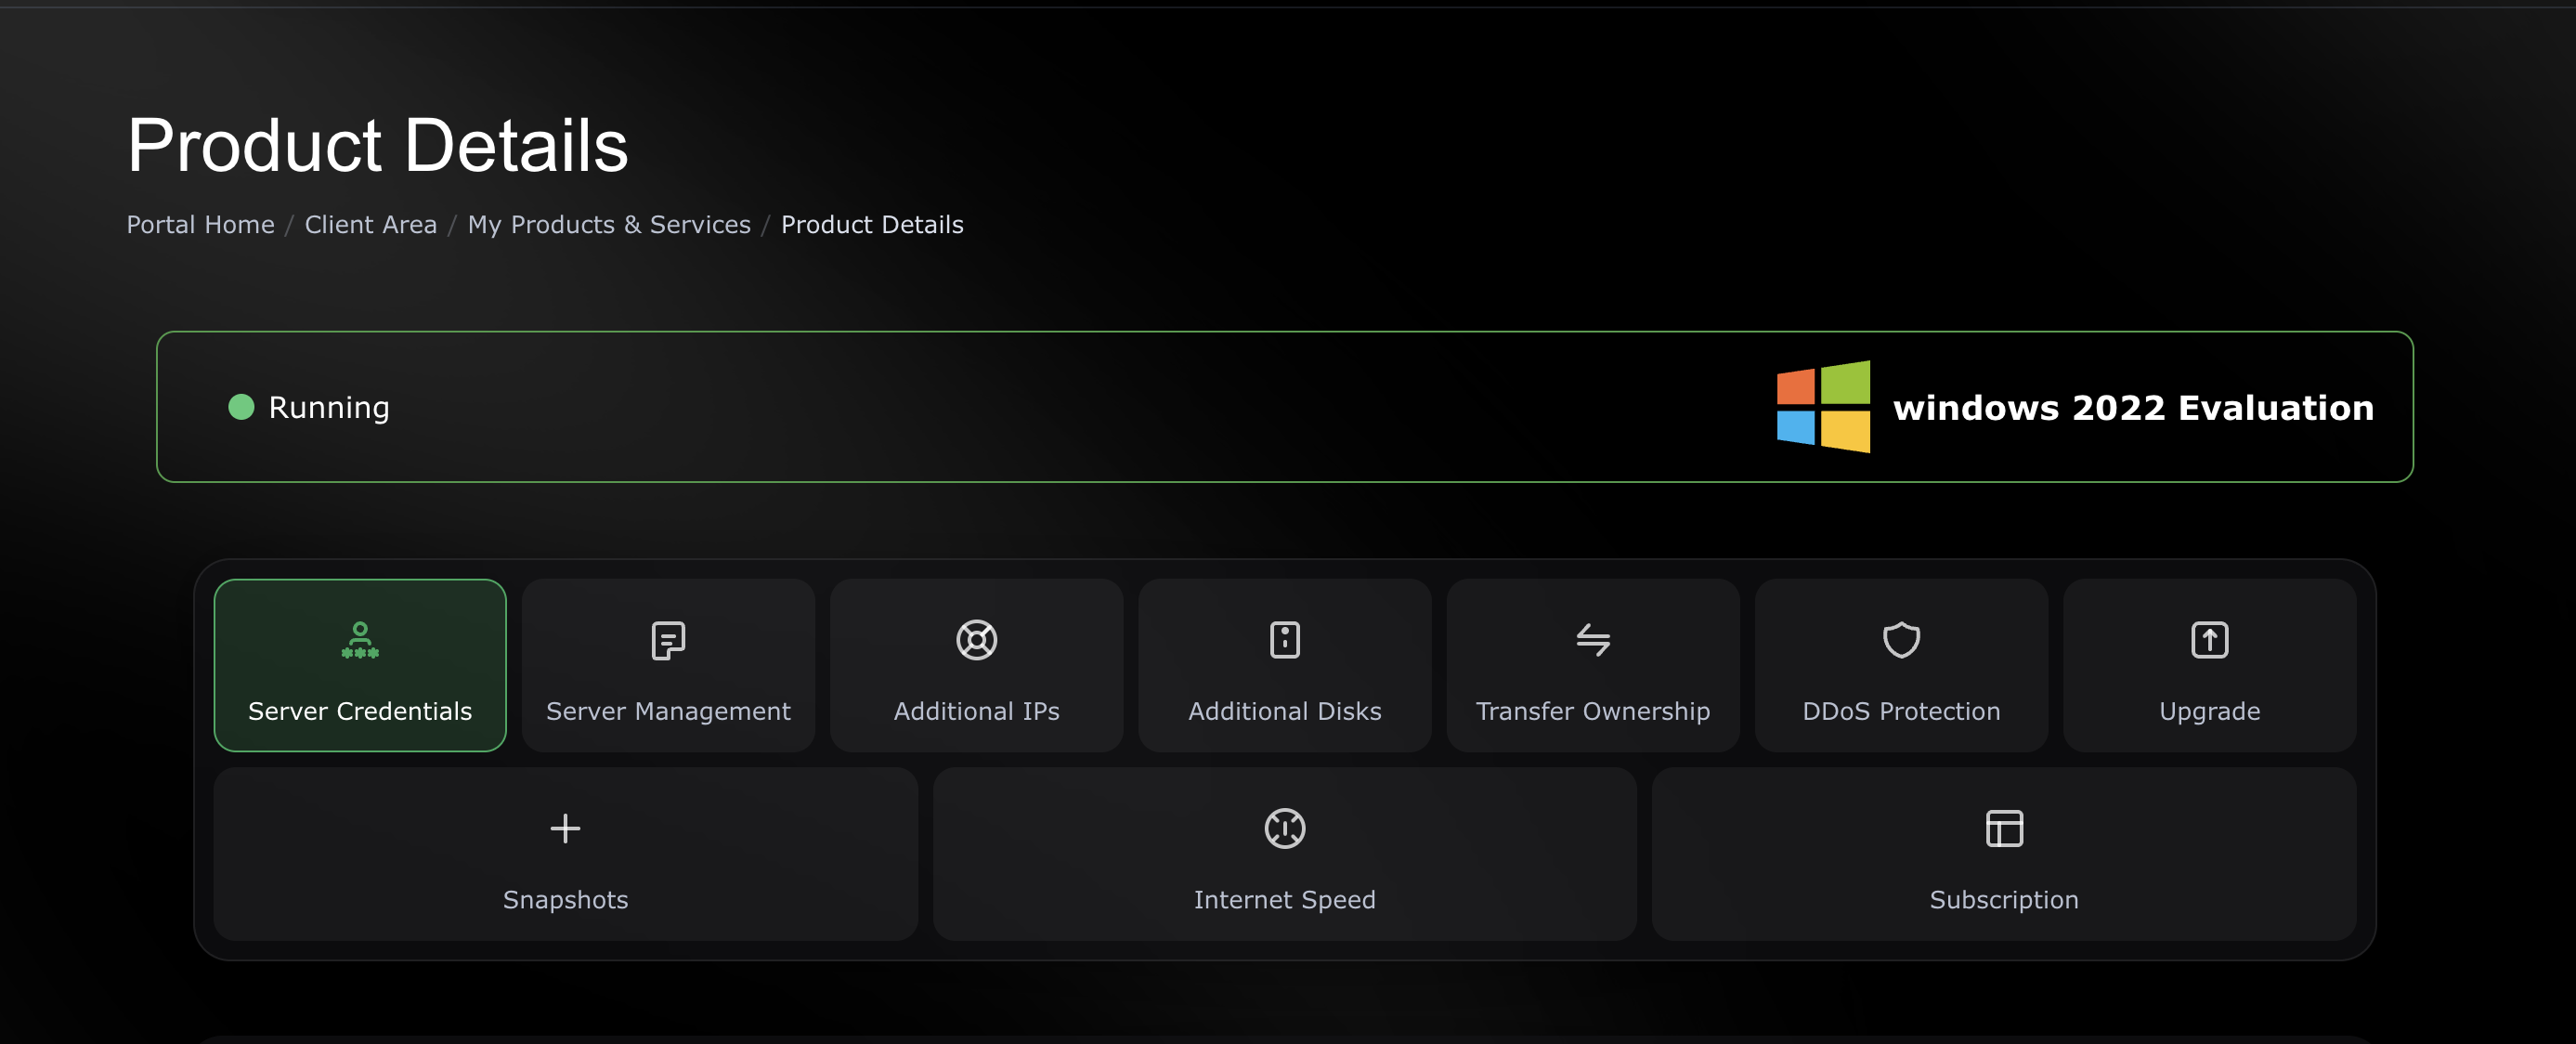Click the Upgrade upload-arrow icon
This screenshot has width=2576, height=1044.
[x=2209, y=640]
